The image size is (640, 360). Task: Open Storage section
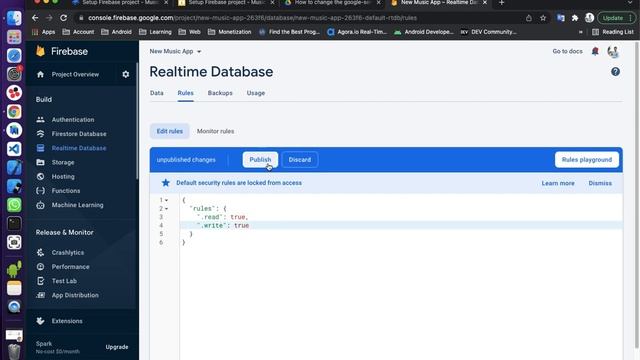pyautogui.click(x=63, y=162)
